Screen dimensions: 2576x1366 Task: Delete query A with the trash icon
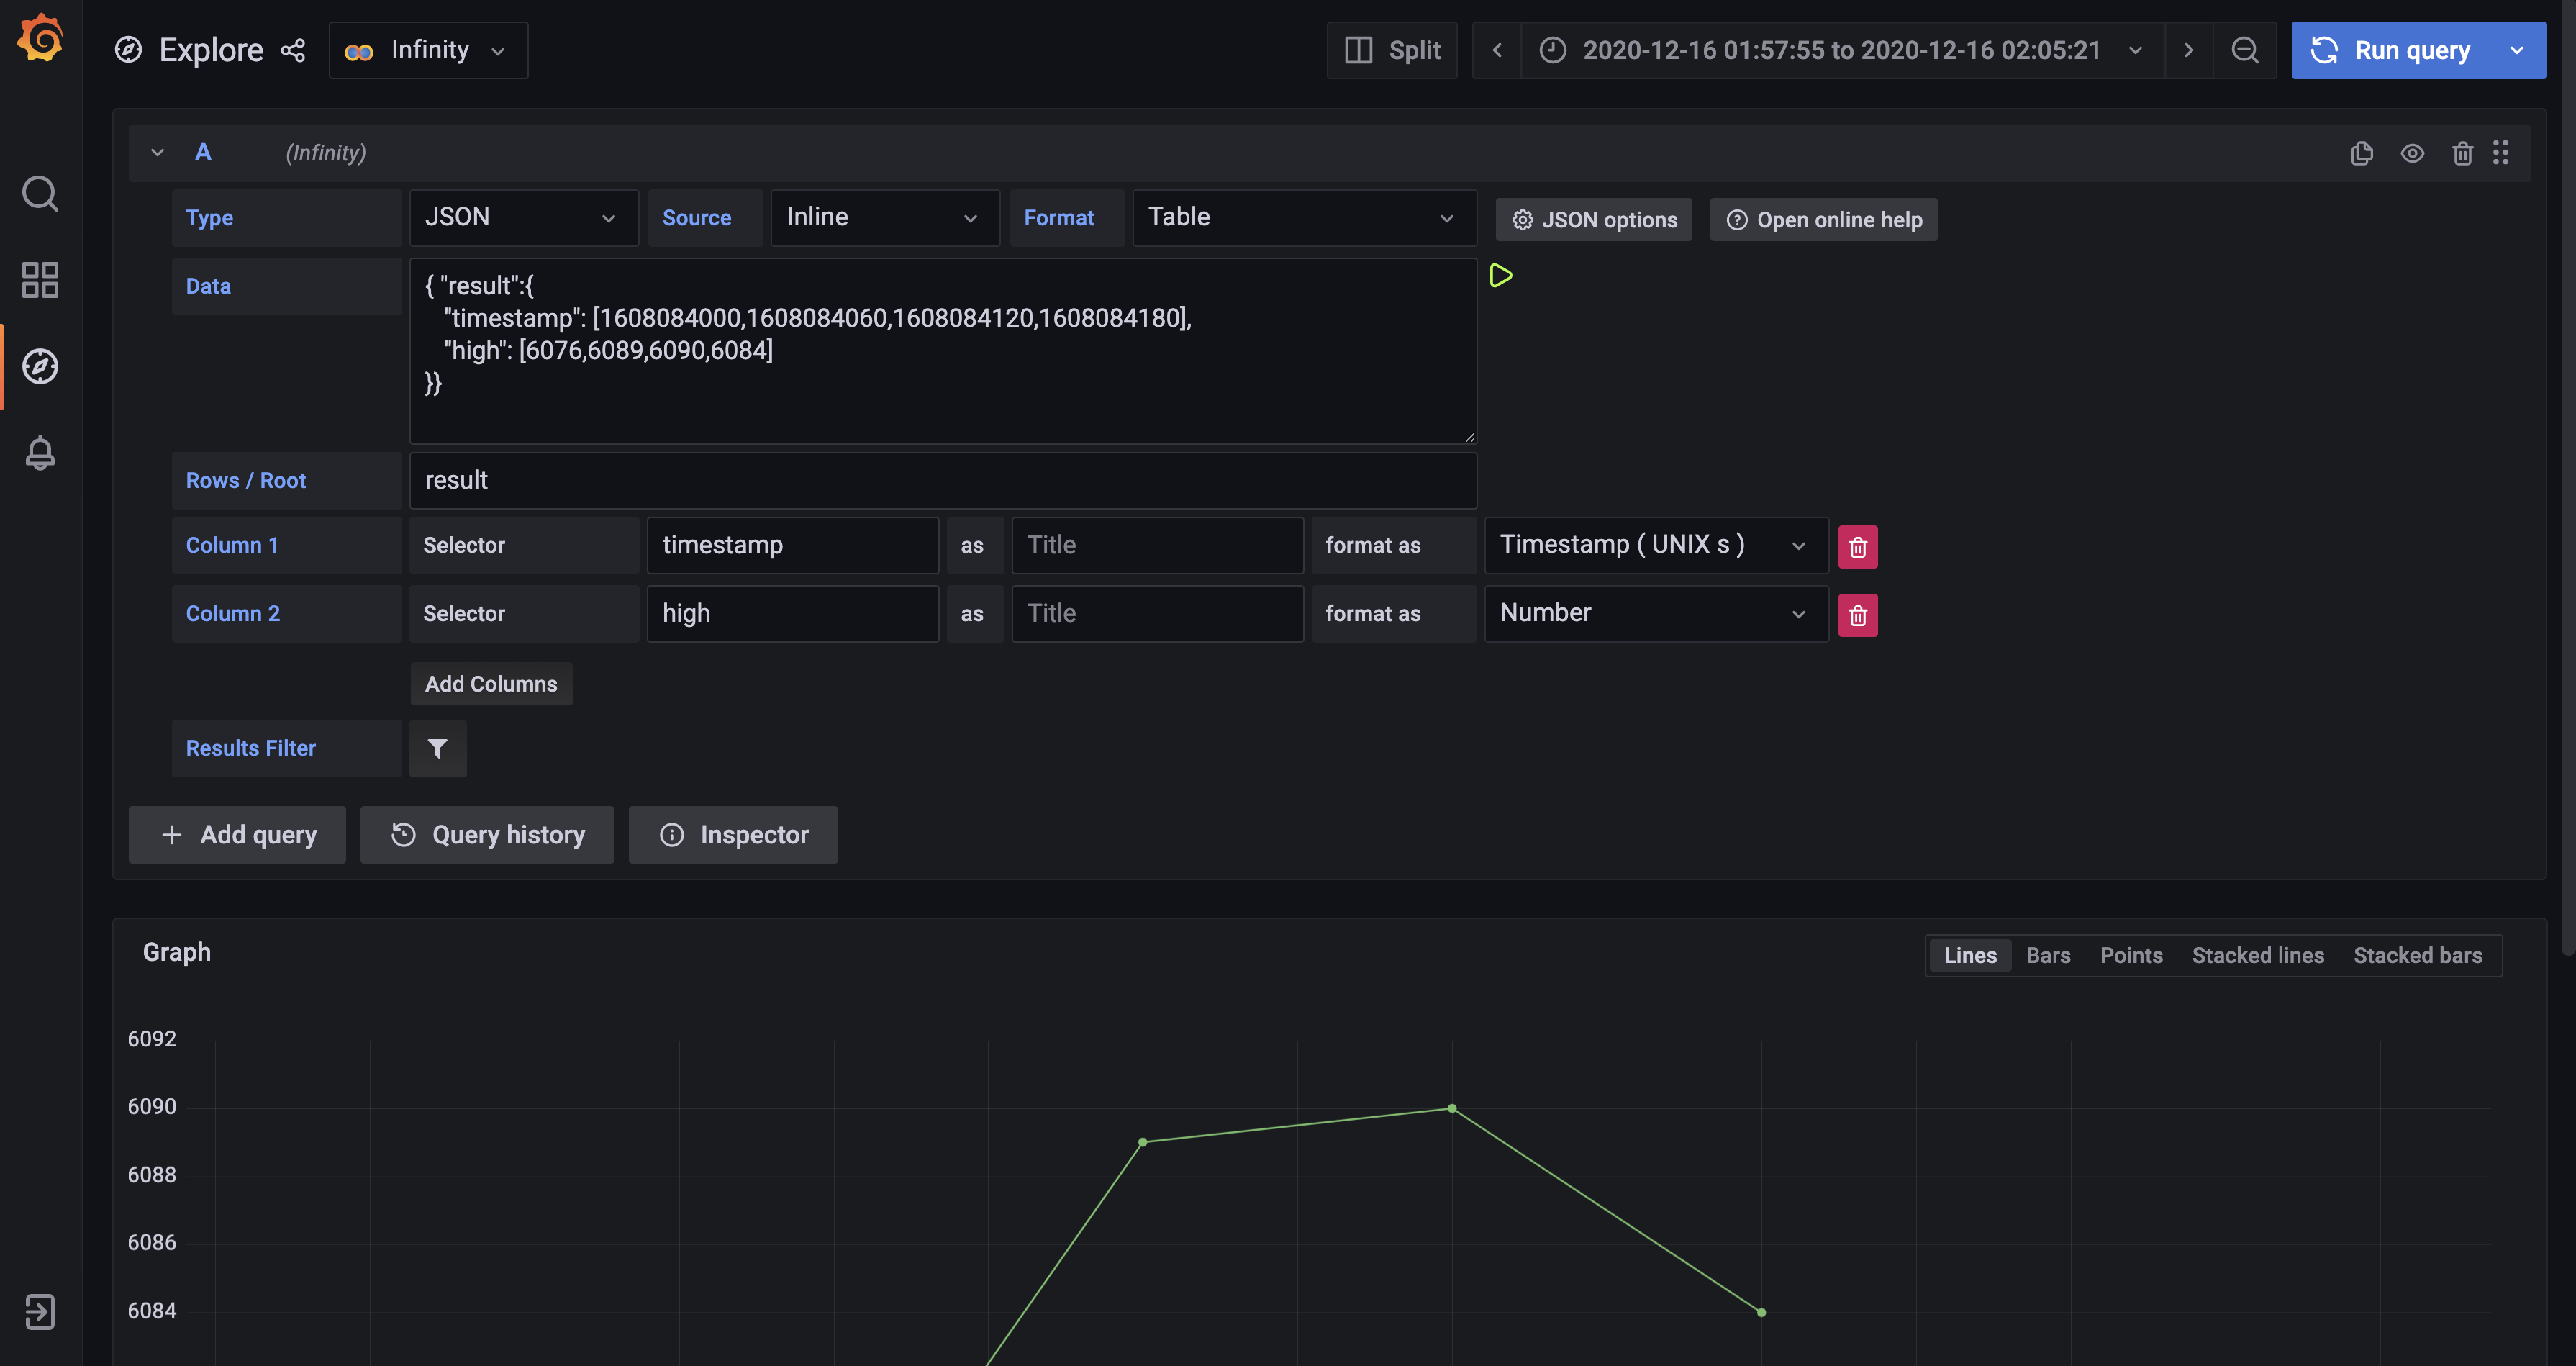(2463, 153)
